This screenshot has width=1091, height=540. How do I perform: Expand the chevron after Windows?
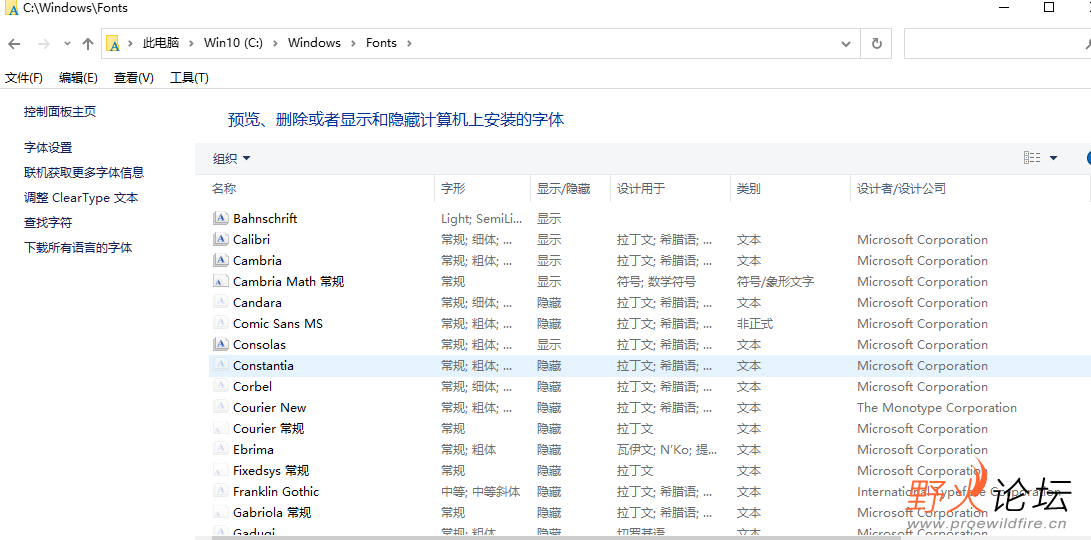point(353,43)
